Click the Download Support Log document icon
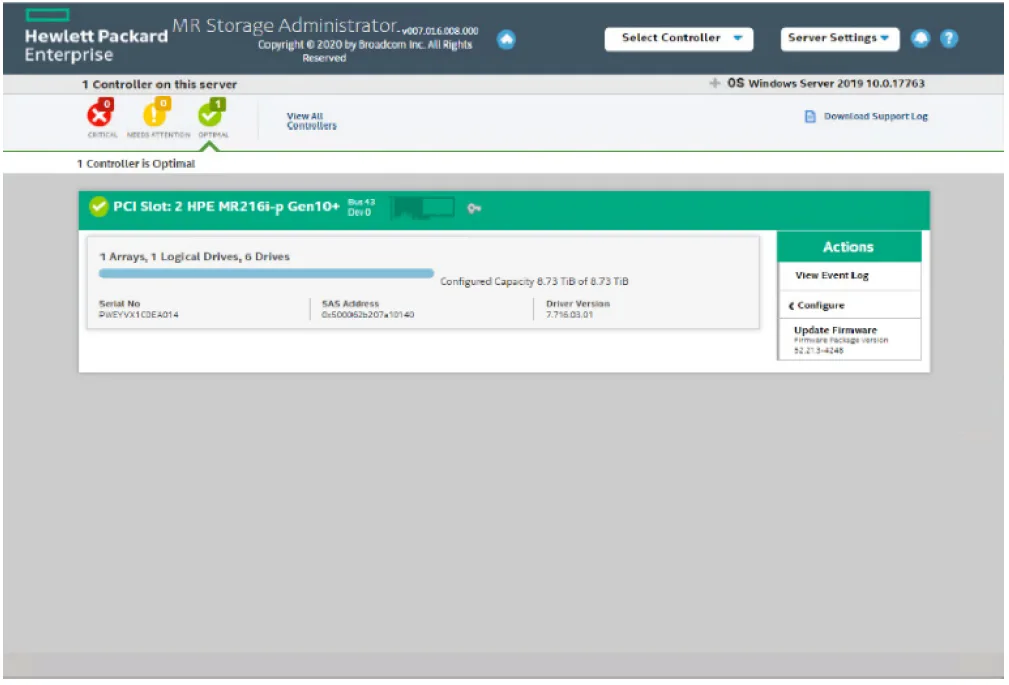The width and height of the screenshot is (1009, 685). point(810,117)
